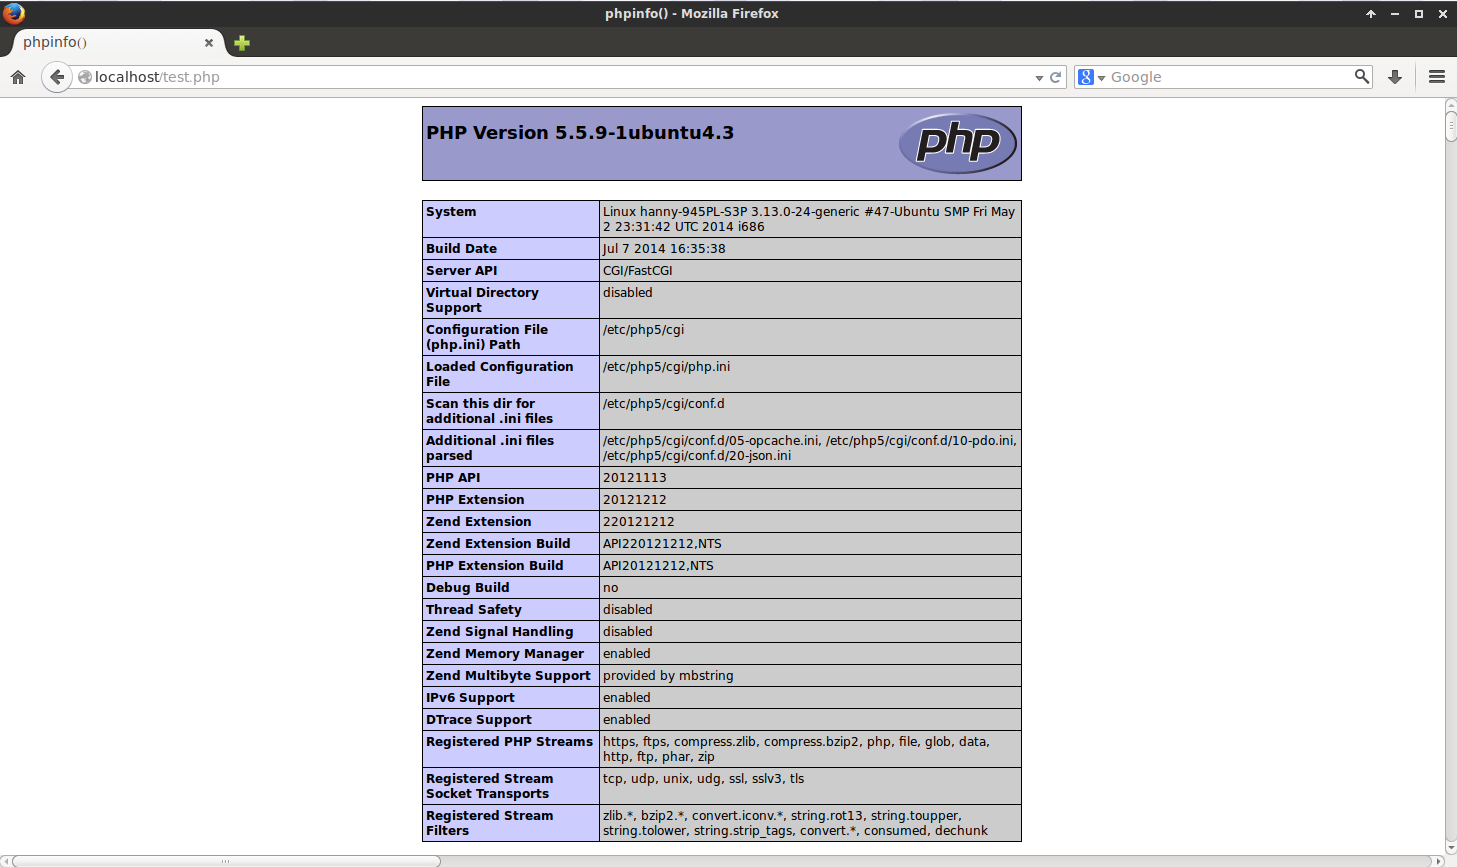This screenshot has width=1457, height=867.
Task: Click the 'IPv6 Support' row label
Action: tap(470, 698)
